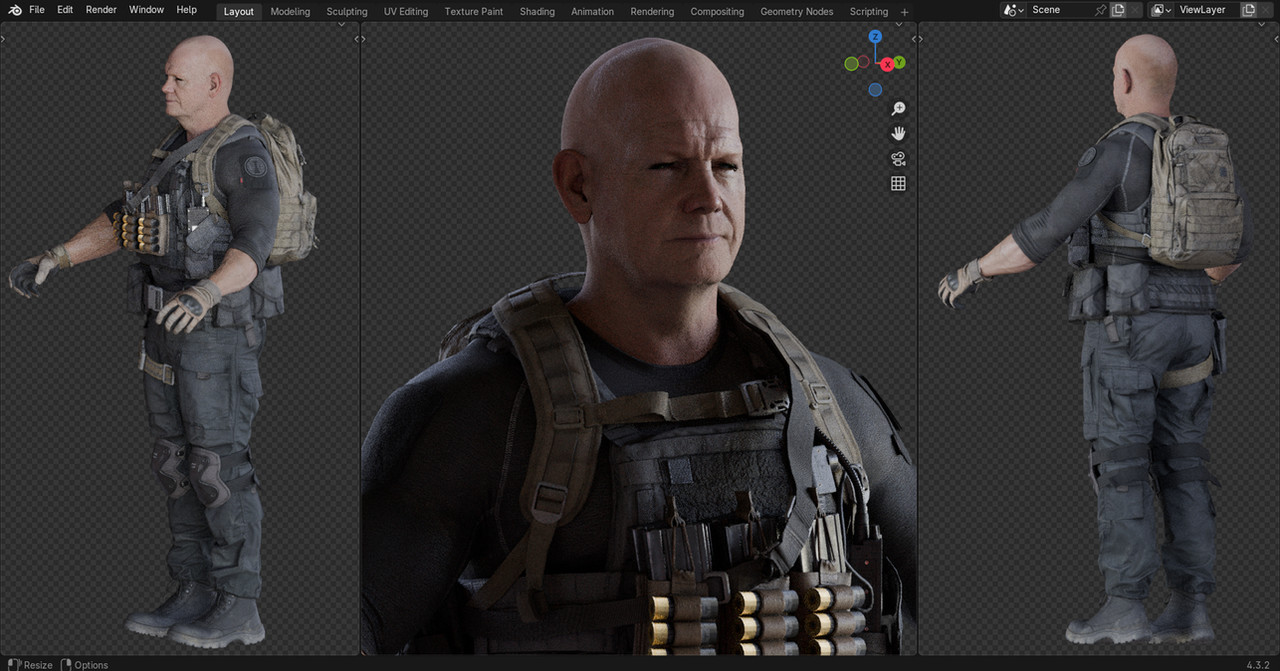The height and width of the screenshot is (671, 1280).
Task: Click the negative Z axis gizmo ball
Action: point(875,89)
